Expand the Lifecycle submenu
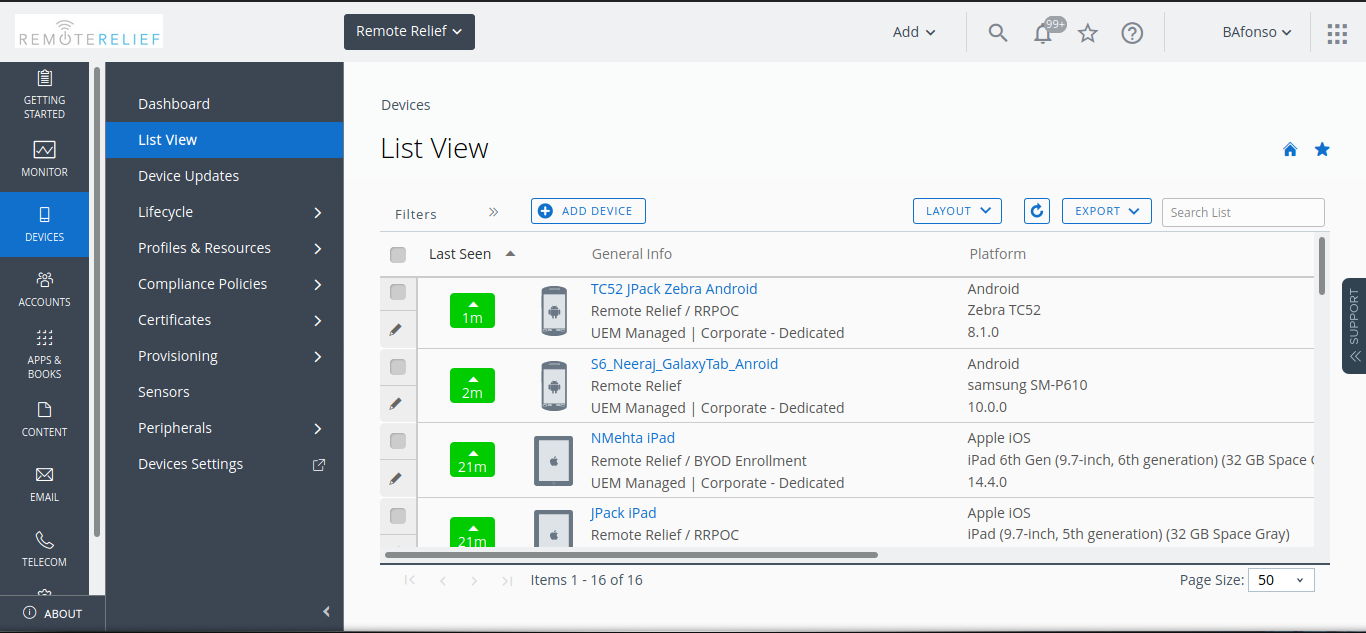The image size is (1366, 633). 317,212
